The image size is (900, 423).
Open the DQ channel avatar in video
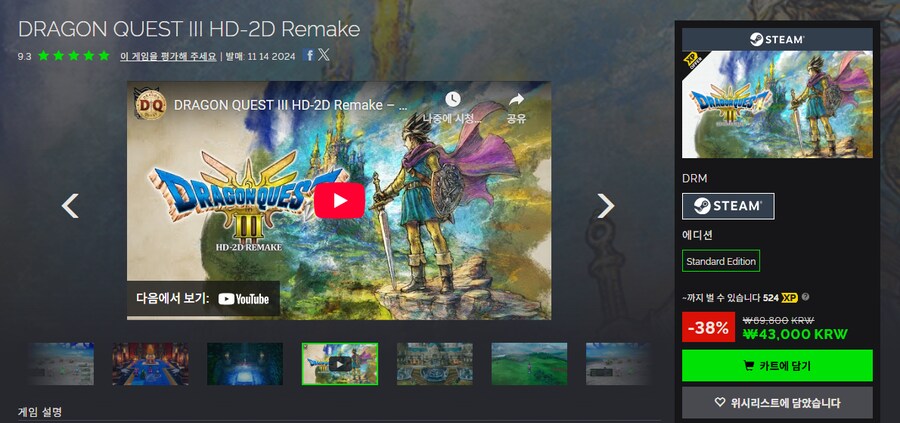tap(150, 104)
